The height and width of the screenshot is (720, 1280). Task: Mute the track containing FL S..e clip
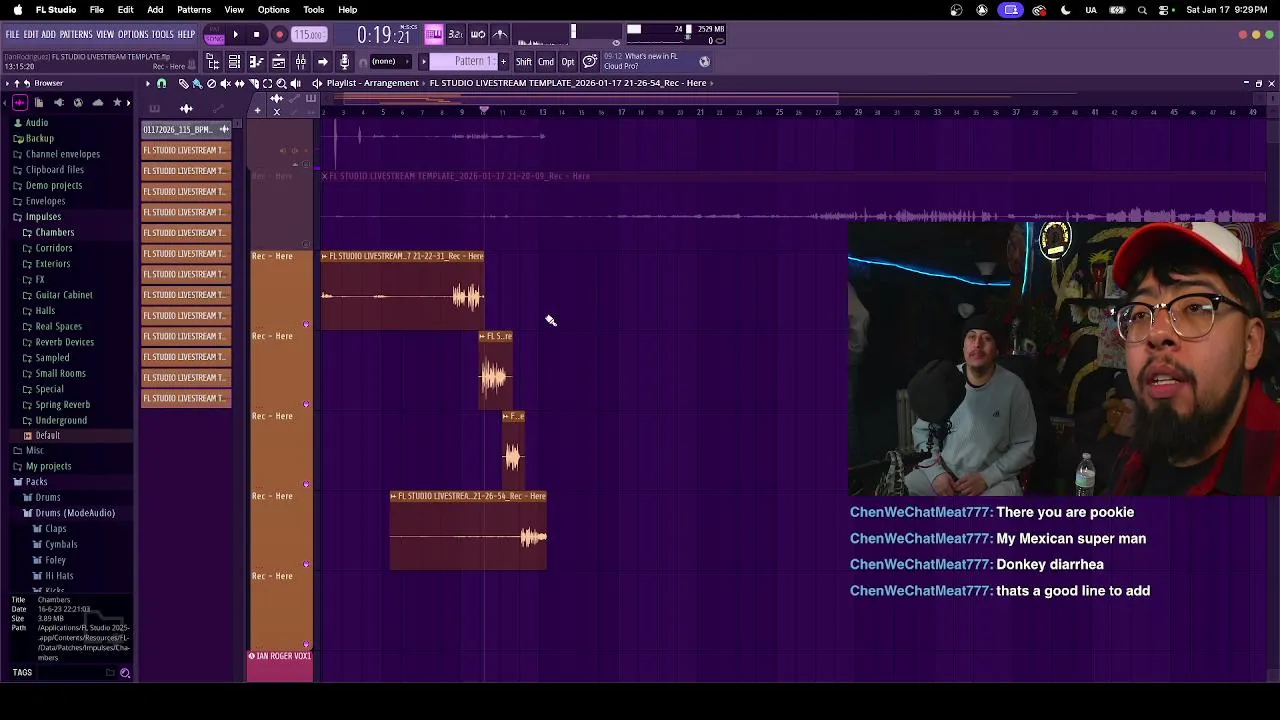[x=306, y=404]
